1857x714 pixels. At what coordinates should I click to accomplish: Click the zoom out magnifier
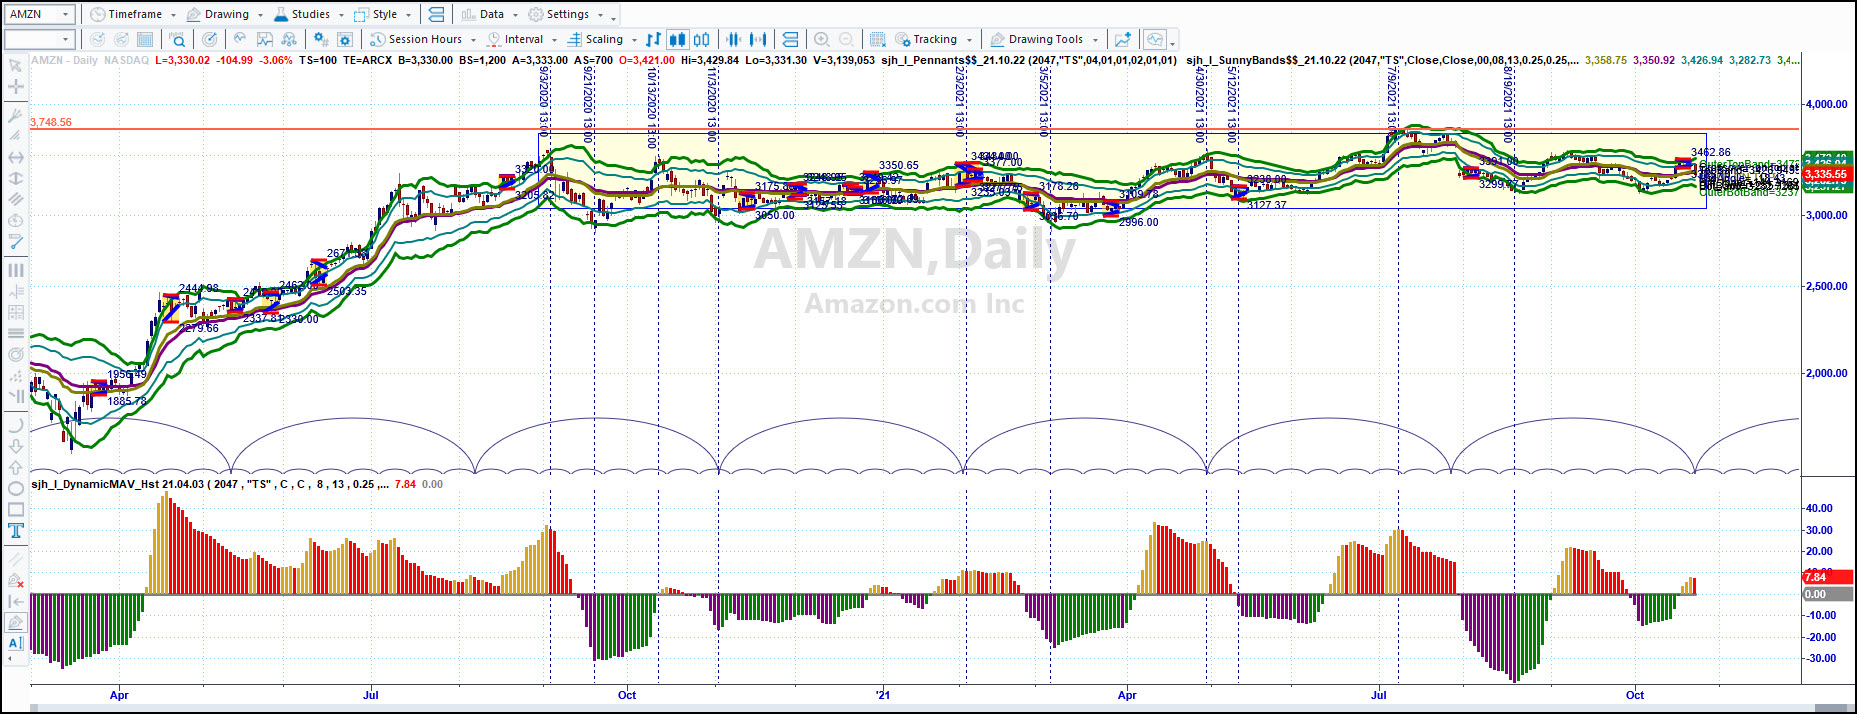click(x=846, y=39)
